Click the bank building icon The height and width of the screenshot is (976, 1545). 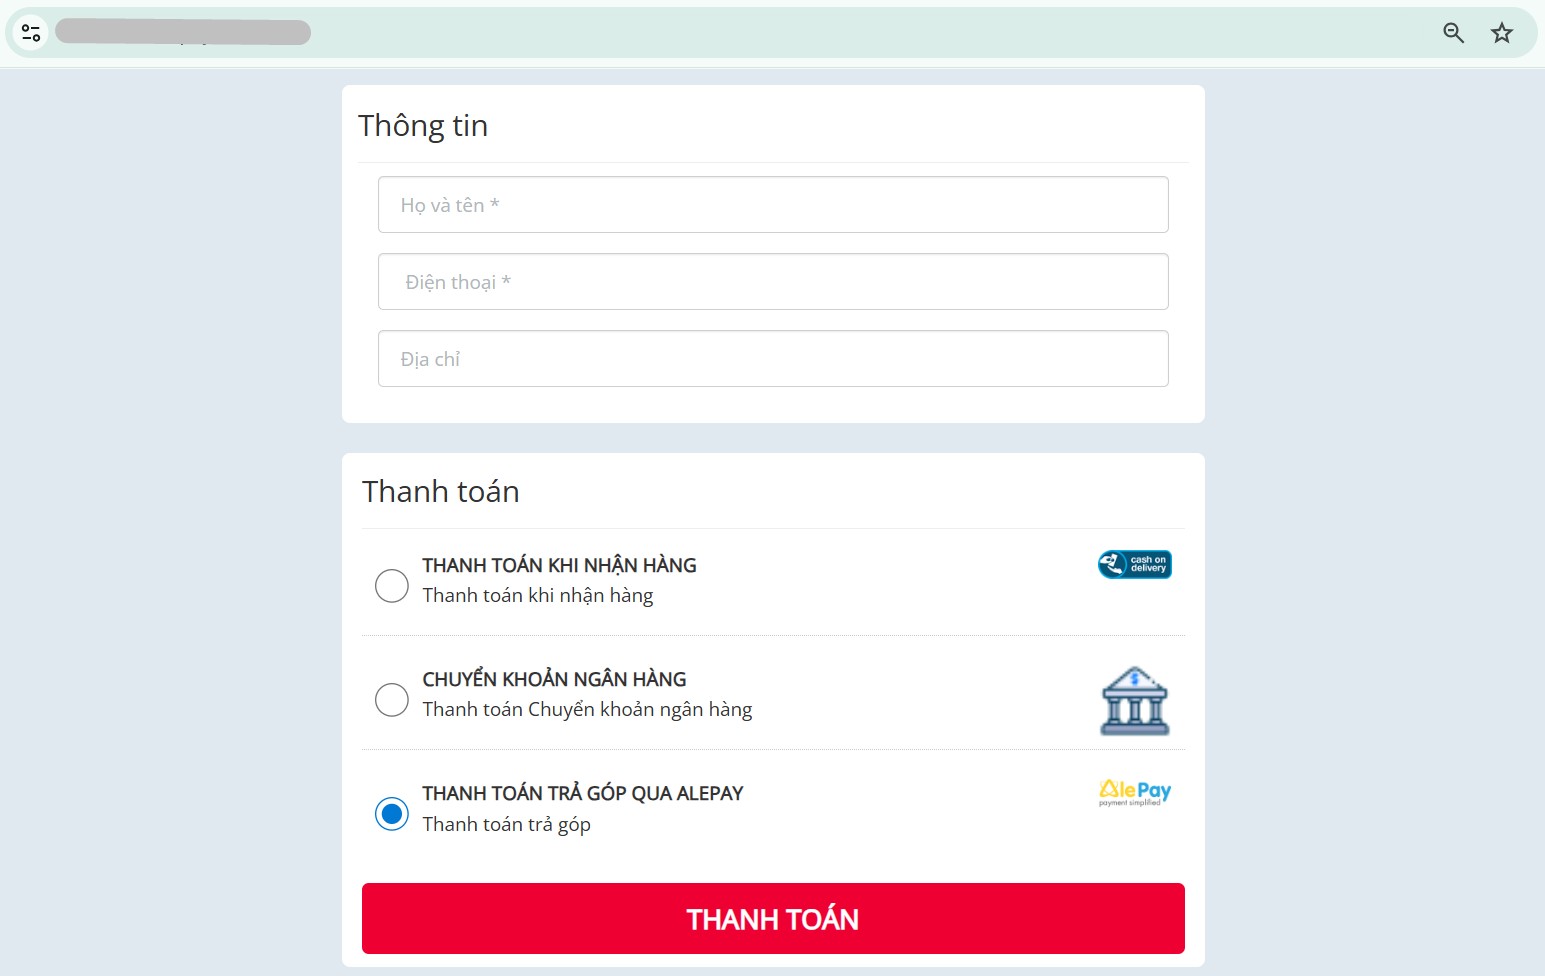[1134, 701]
